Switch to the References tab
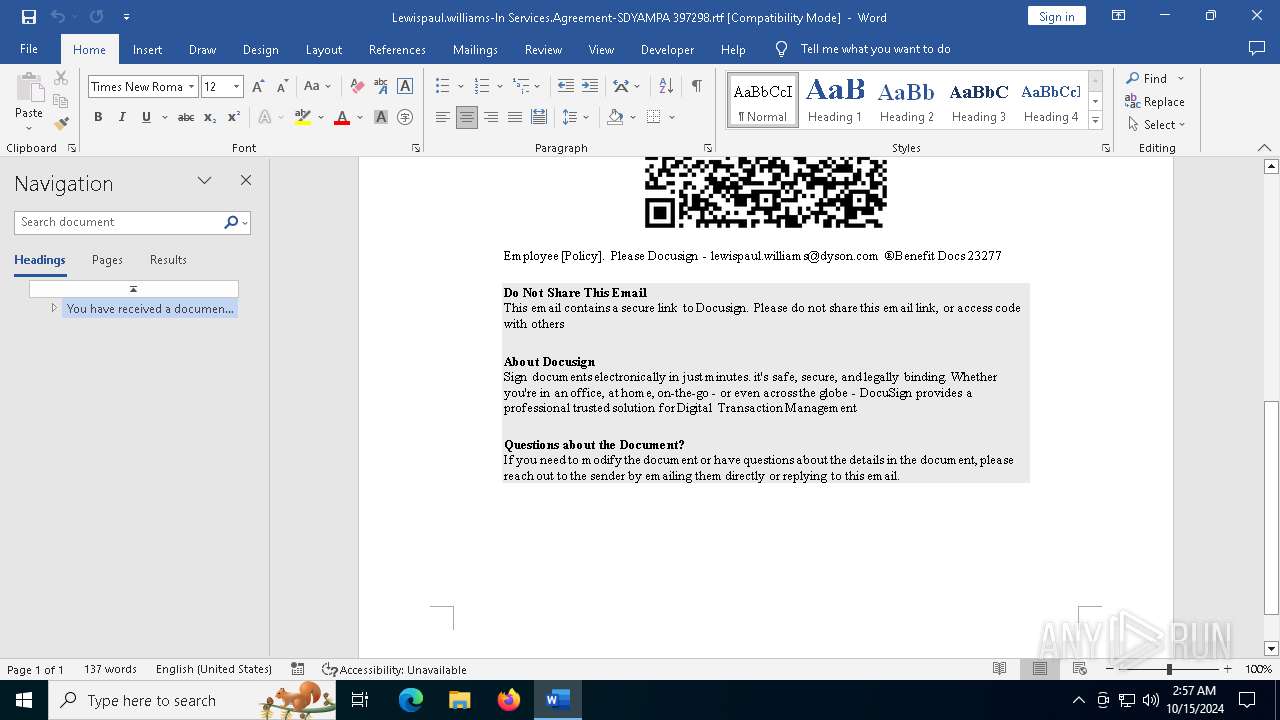 click(x=397, y=49)
